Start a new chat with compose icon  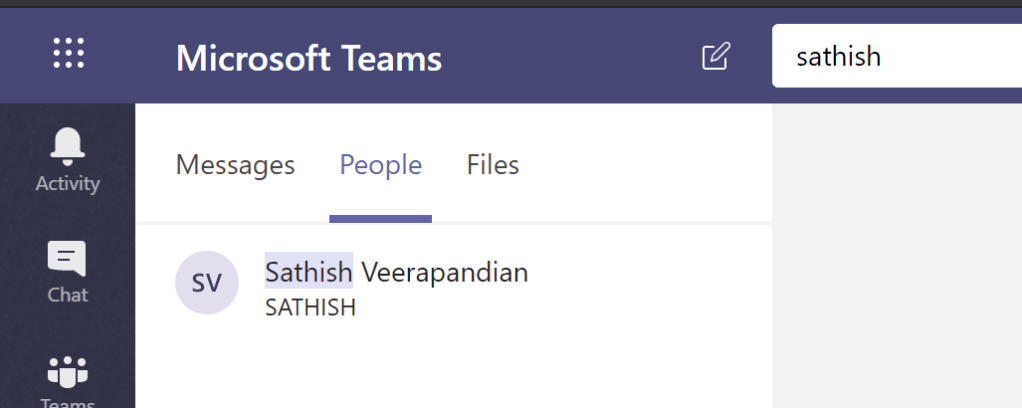pyautogui.click(x=715, y=56)
